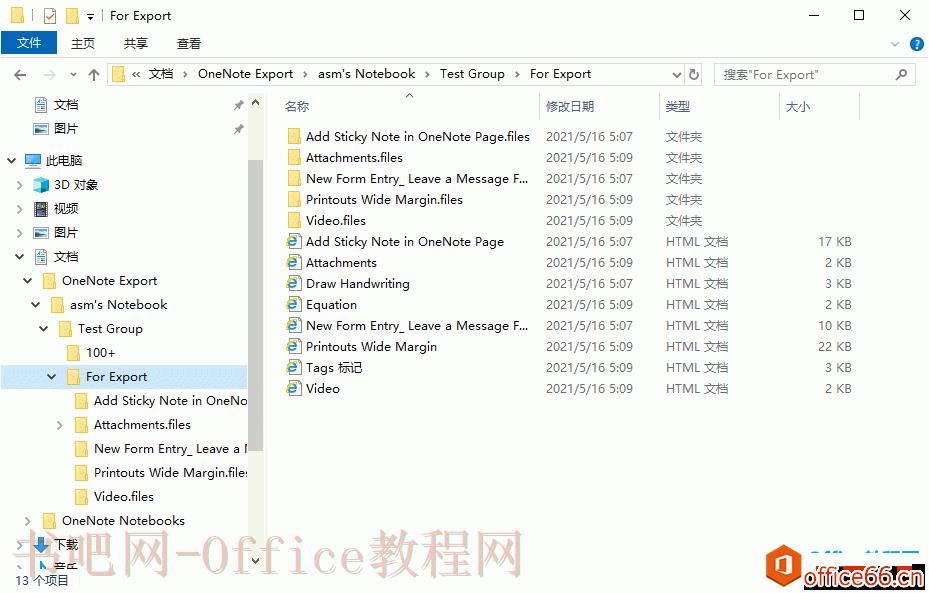
Task: Collapse the OneNote Export tree node
Action: click(x=28, y=281)
